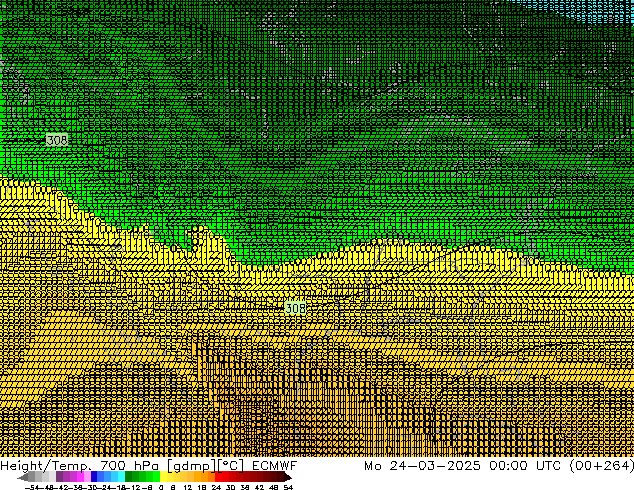The width and height of the screenshot is (634, 490).
Task: Click the '54' legend scale maximum value
Action: (x=288, y=488)
